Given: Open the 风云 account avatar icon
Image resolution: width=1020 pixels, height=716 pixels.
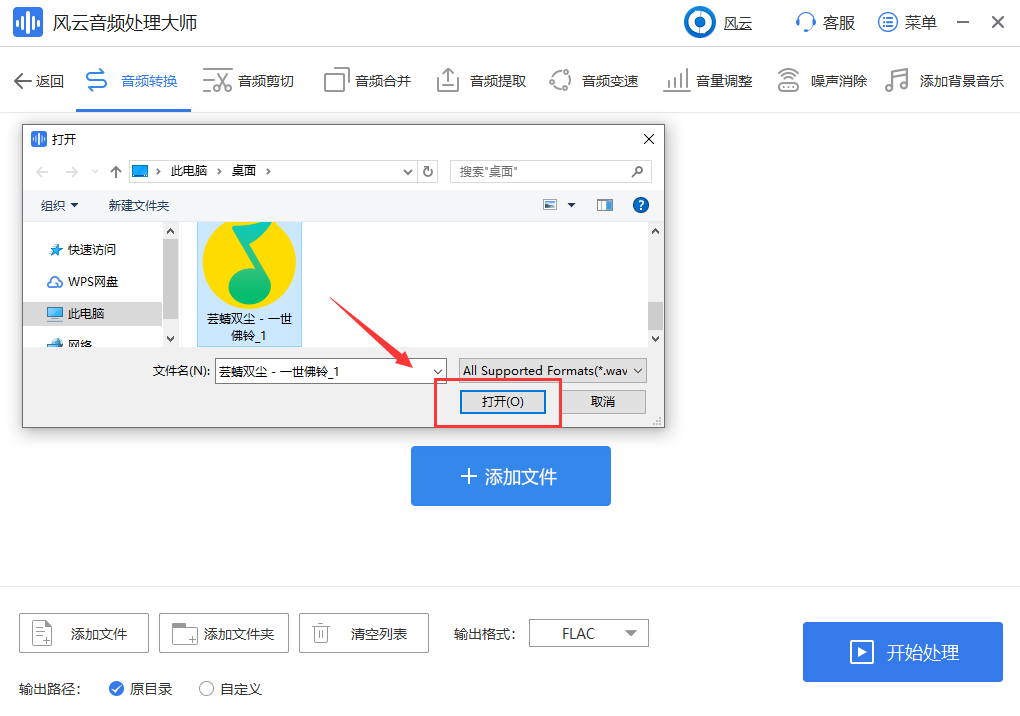Looking at the screenshot, I should (700, 23).
